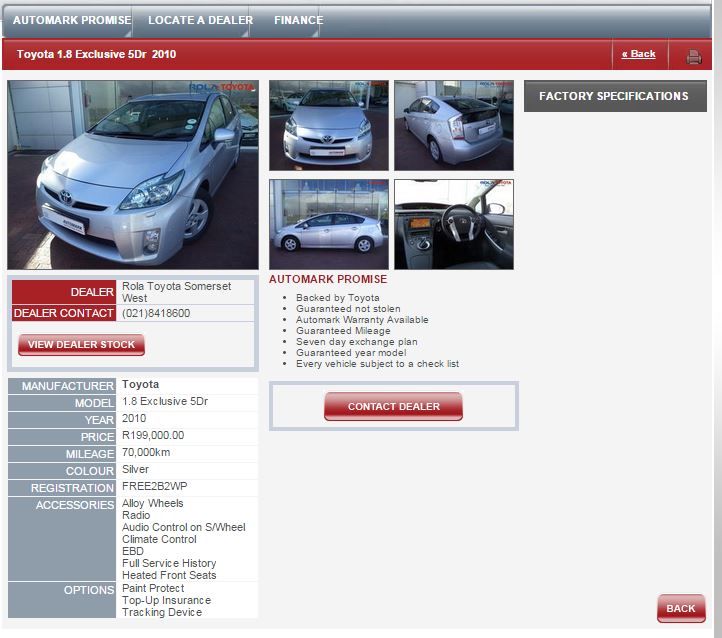
Task: Click 'Seven day exchange plan' bullet
Action: tap(356, 342)
